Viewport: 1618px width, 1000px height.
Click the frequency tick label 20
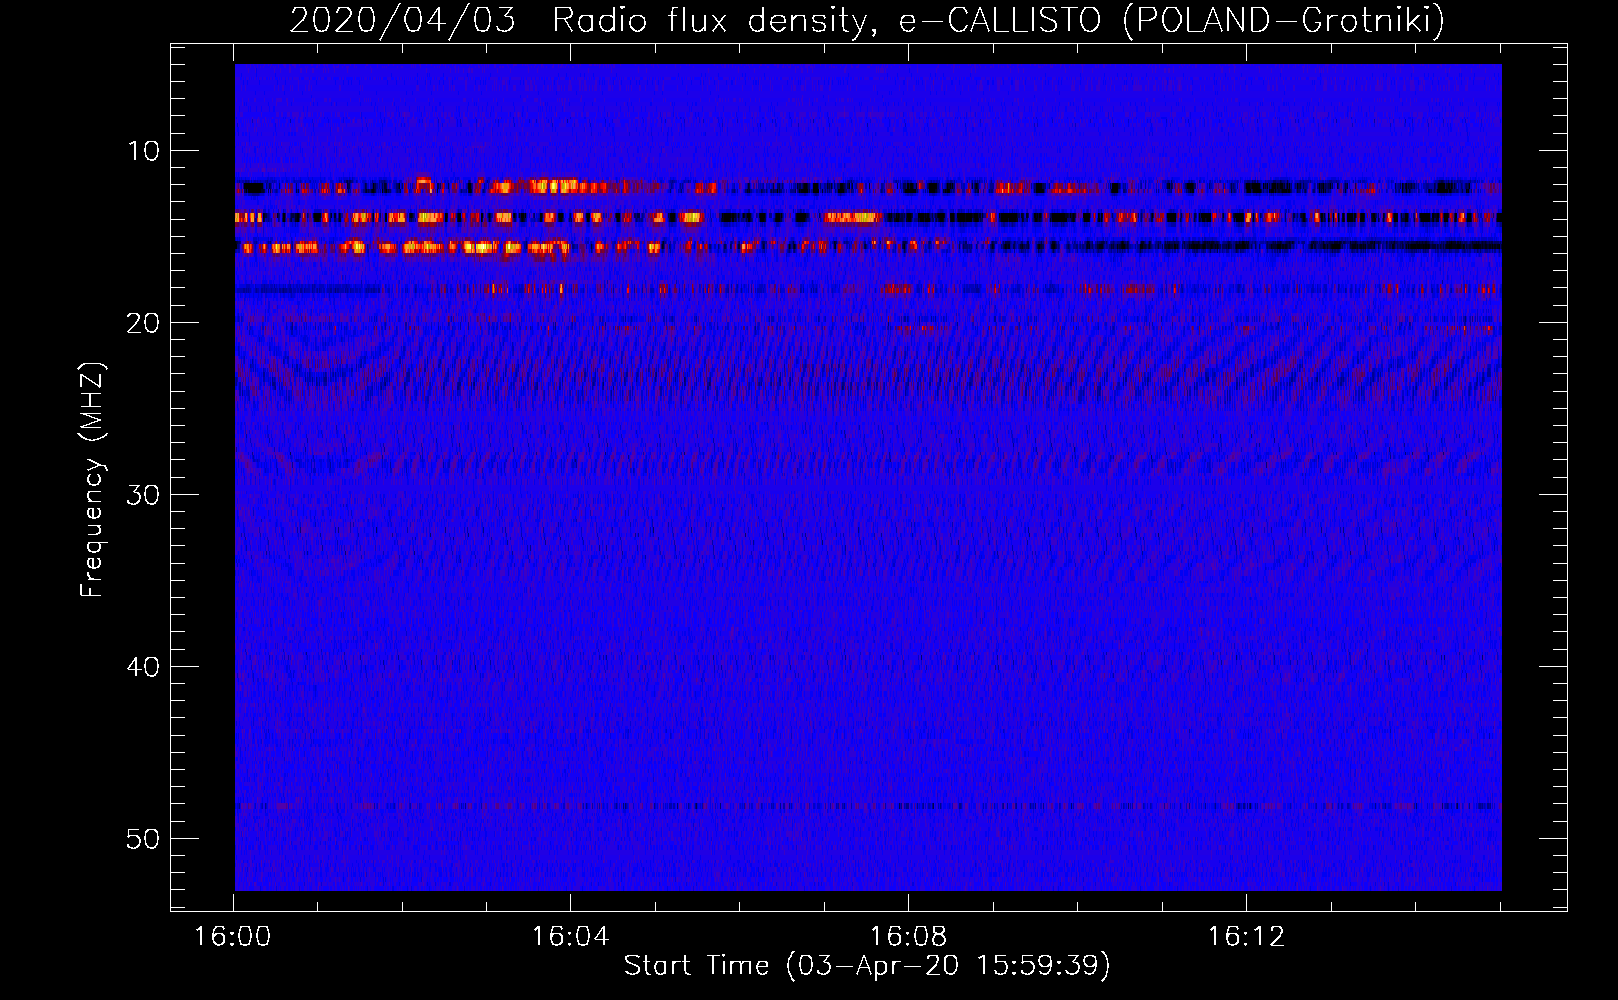(x=144, y=323)
